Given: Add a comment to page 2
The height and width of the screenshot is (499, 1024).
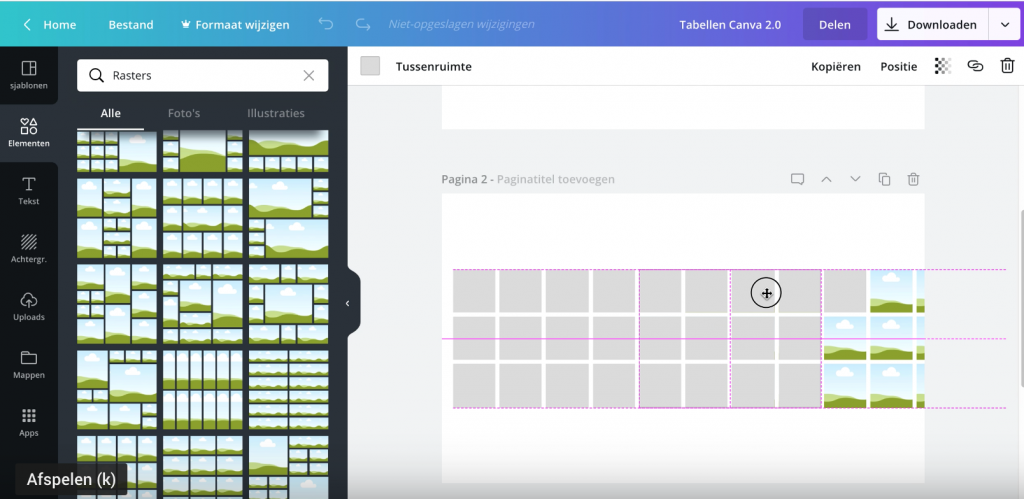Looking at the screenshot, I should pos(797,179).
